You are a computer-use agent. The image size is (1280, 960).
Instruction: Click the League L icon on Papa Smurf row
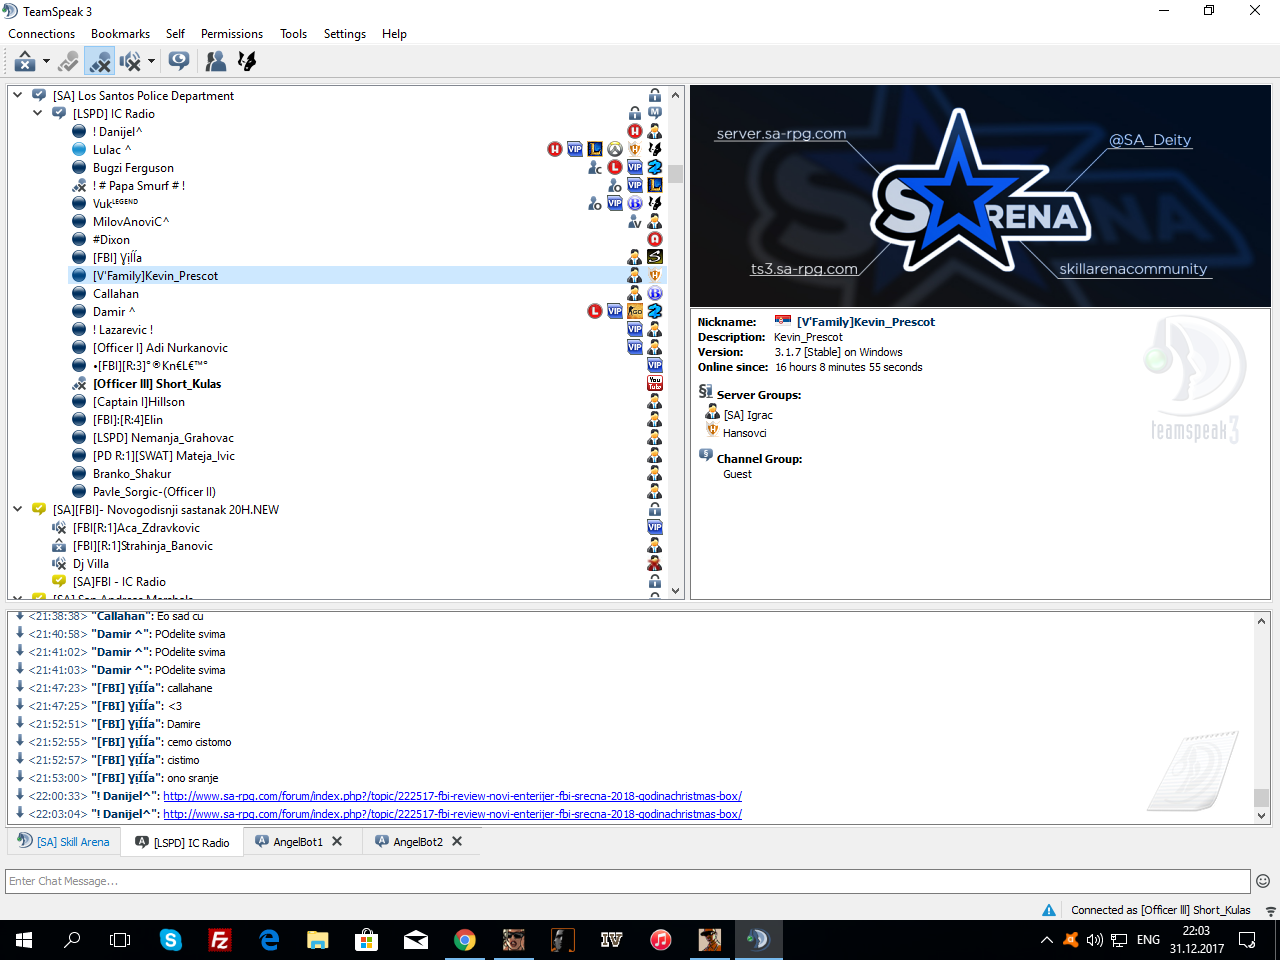point(655,186)
